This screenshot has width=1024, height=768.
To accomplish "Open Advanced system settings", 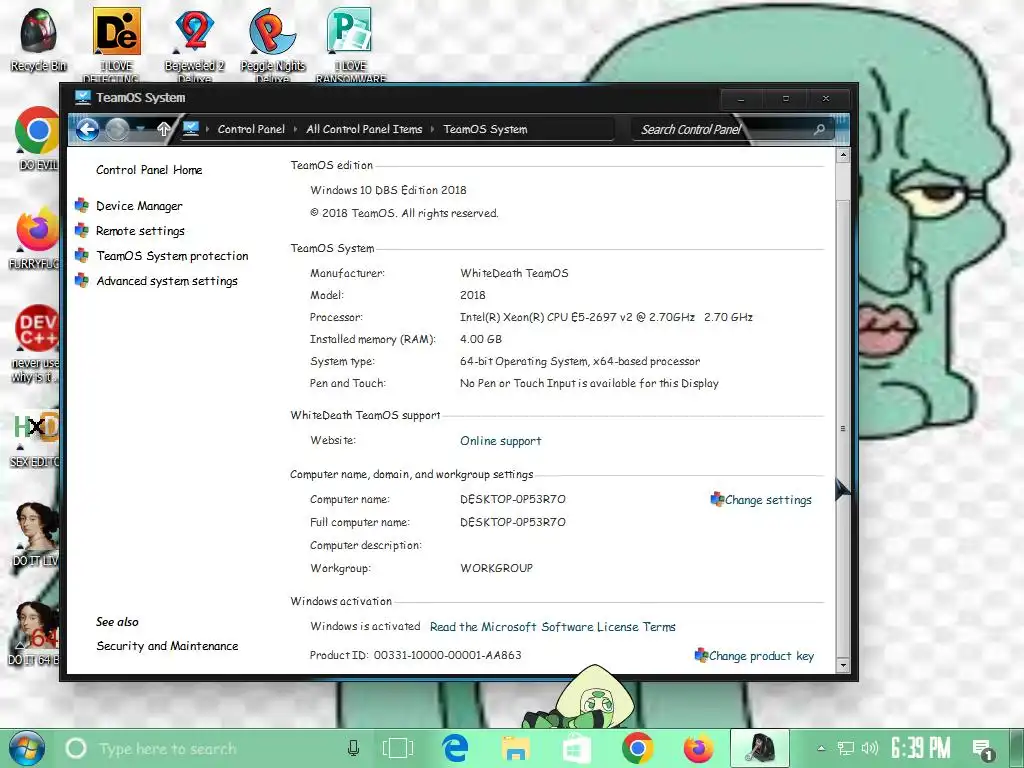I will click(167, 281).
